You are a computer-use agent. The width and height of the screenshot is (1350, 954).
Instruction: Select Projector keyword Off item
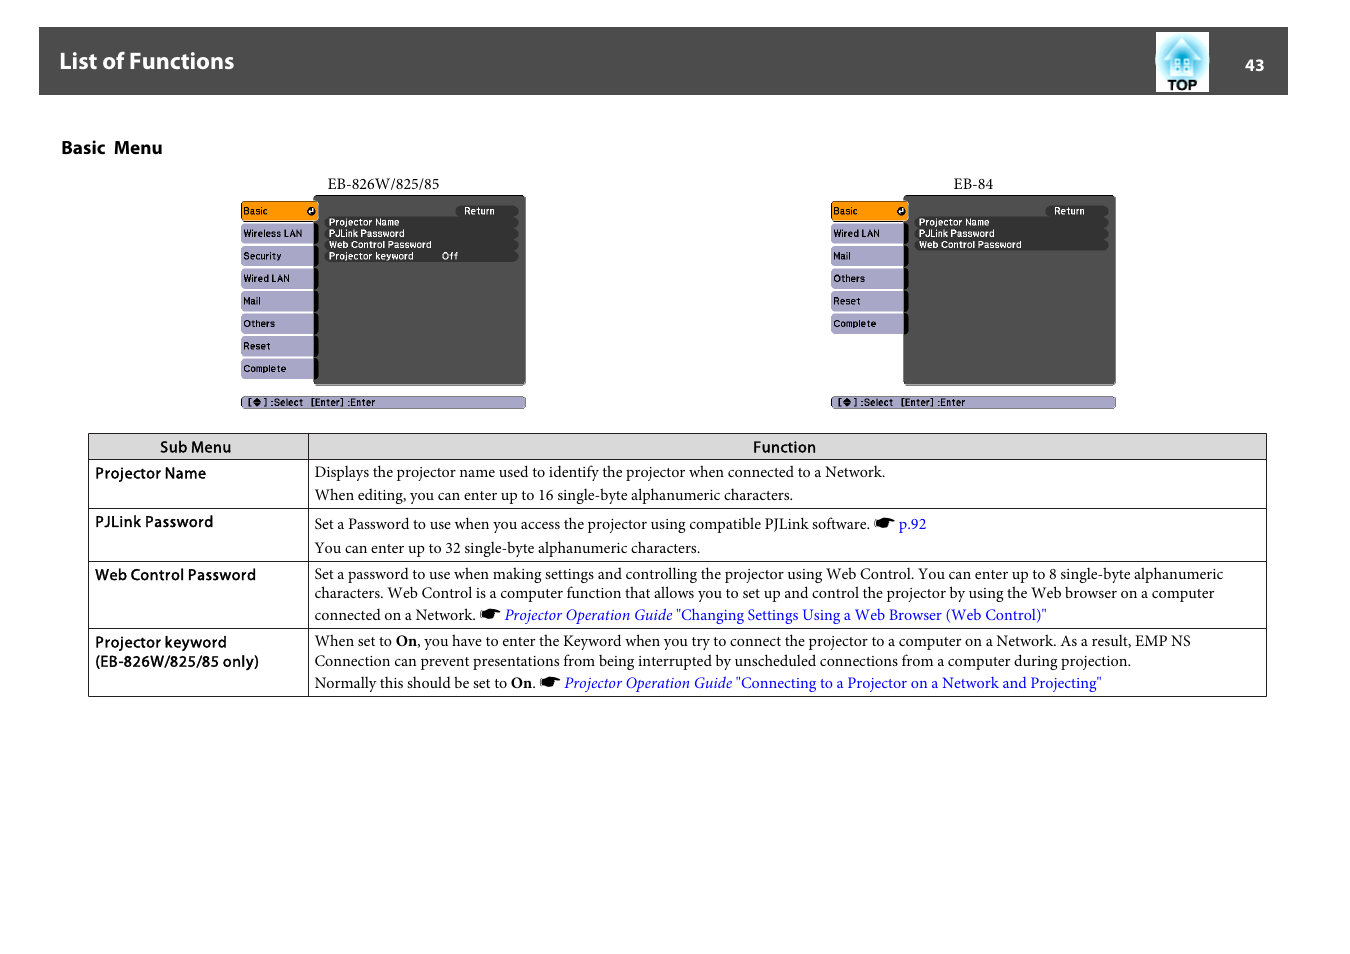(420, 256)
